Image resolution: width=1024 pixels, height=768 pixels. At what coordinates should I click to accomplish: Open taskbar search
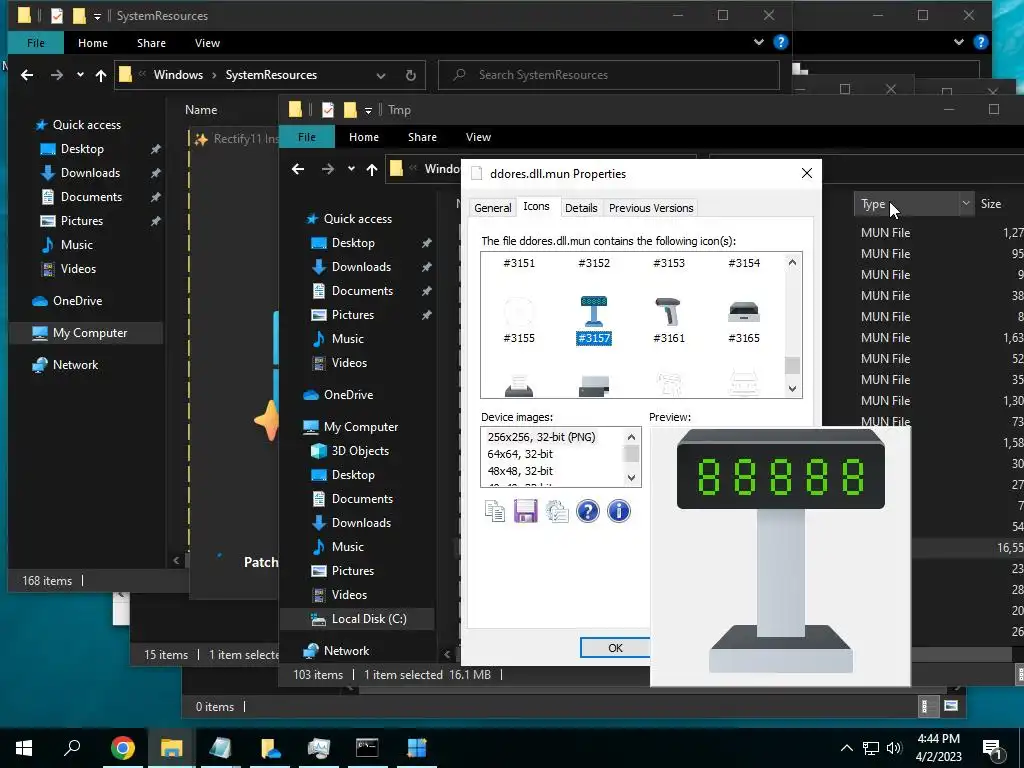pos(72,748)
